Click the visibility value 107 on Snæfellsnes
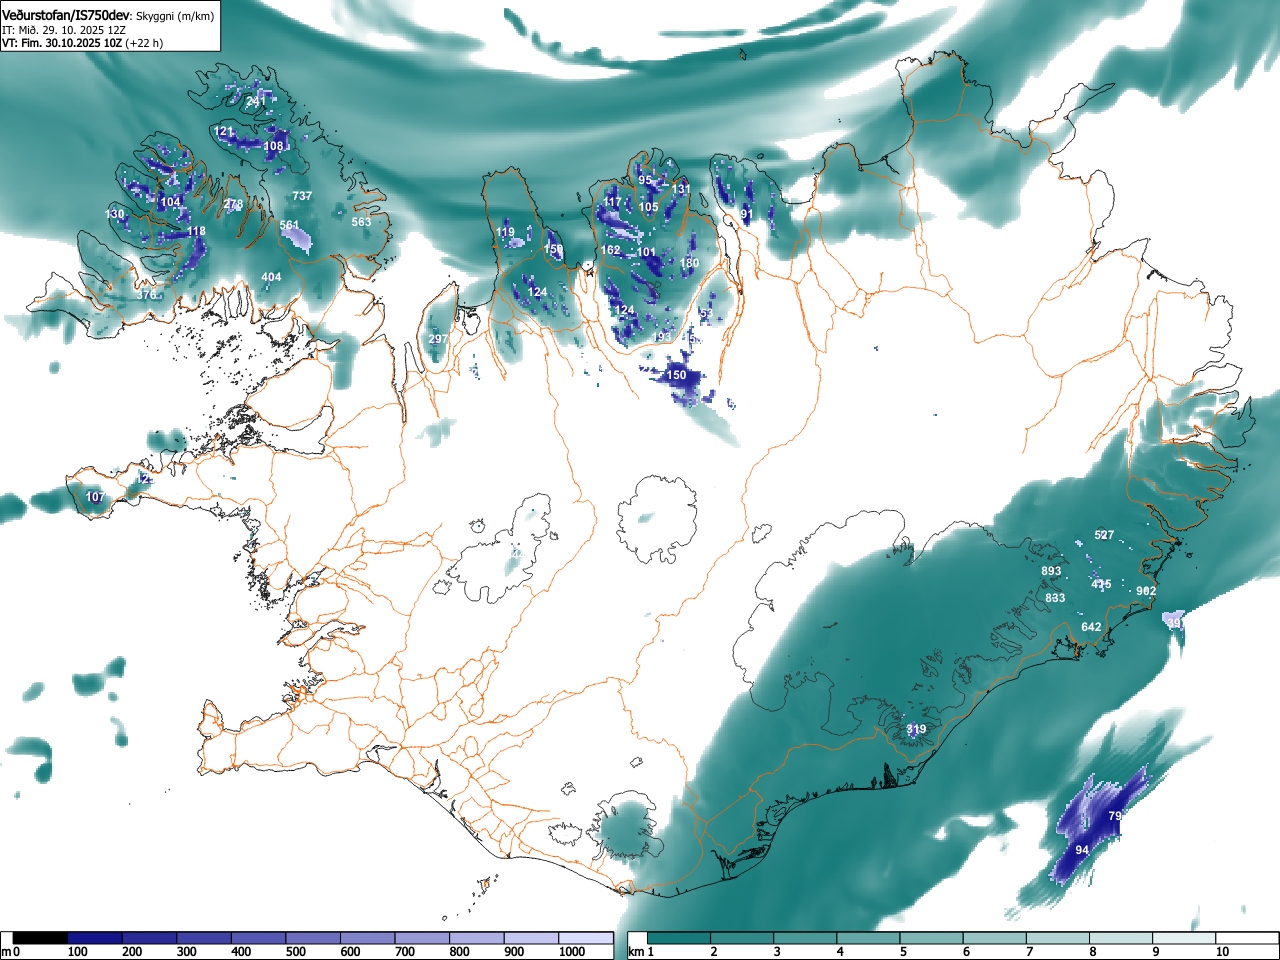 (95, 497)
